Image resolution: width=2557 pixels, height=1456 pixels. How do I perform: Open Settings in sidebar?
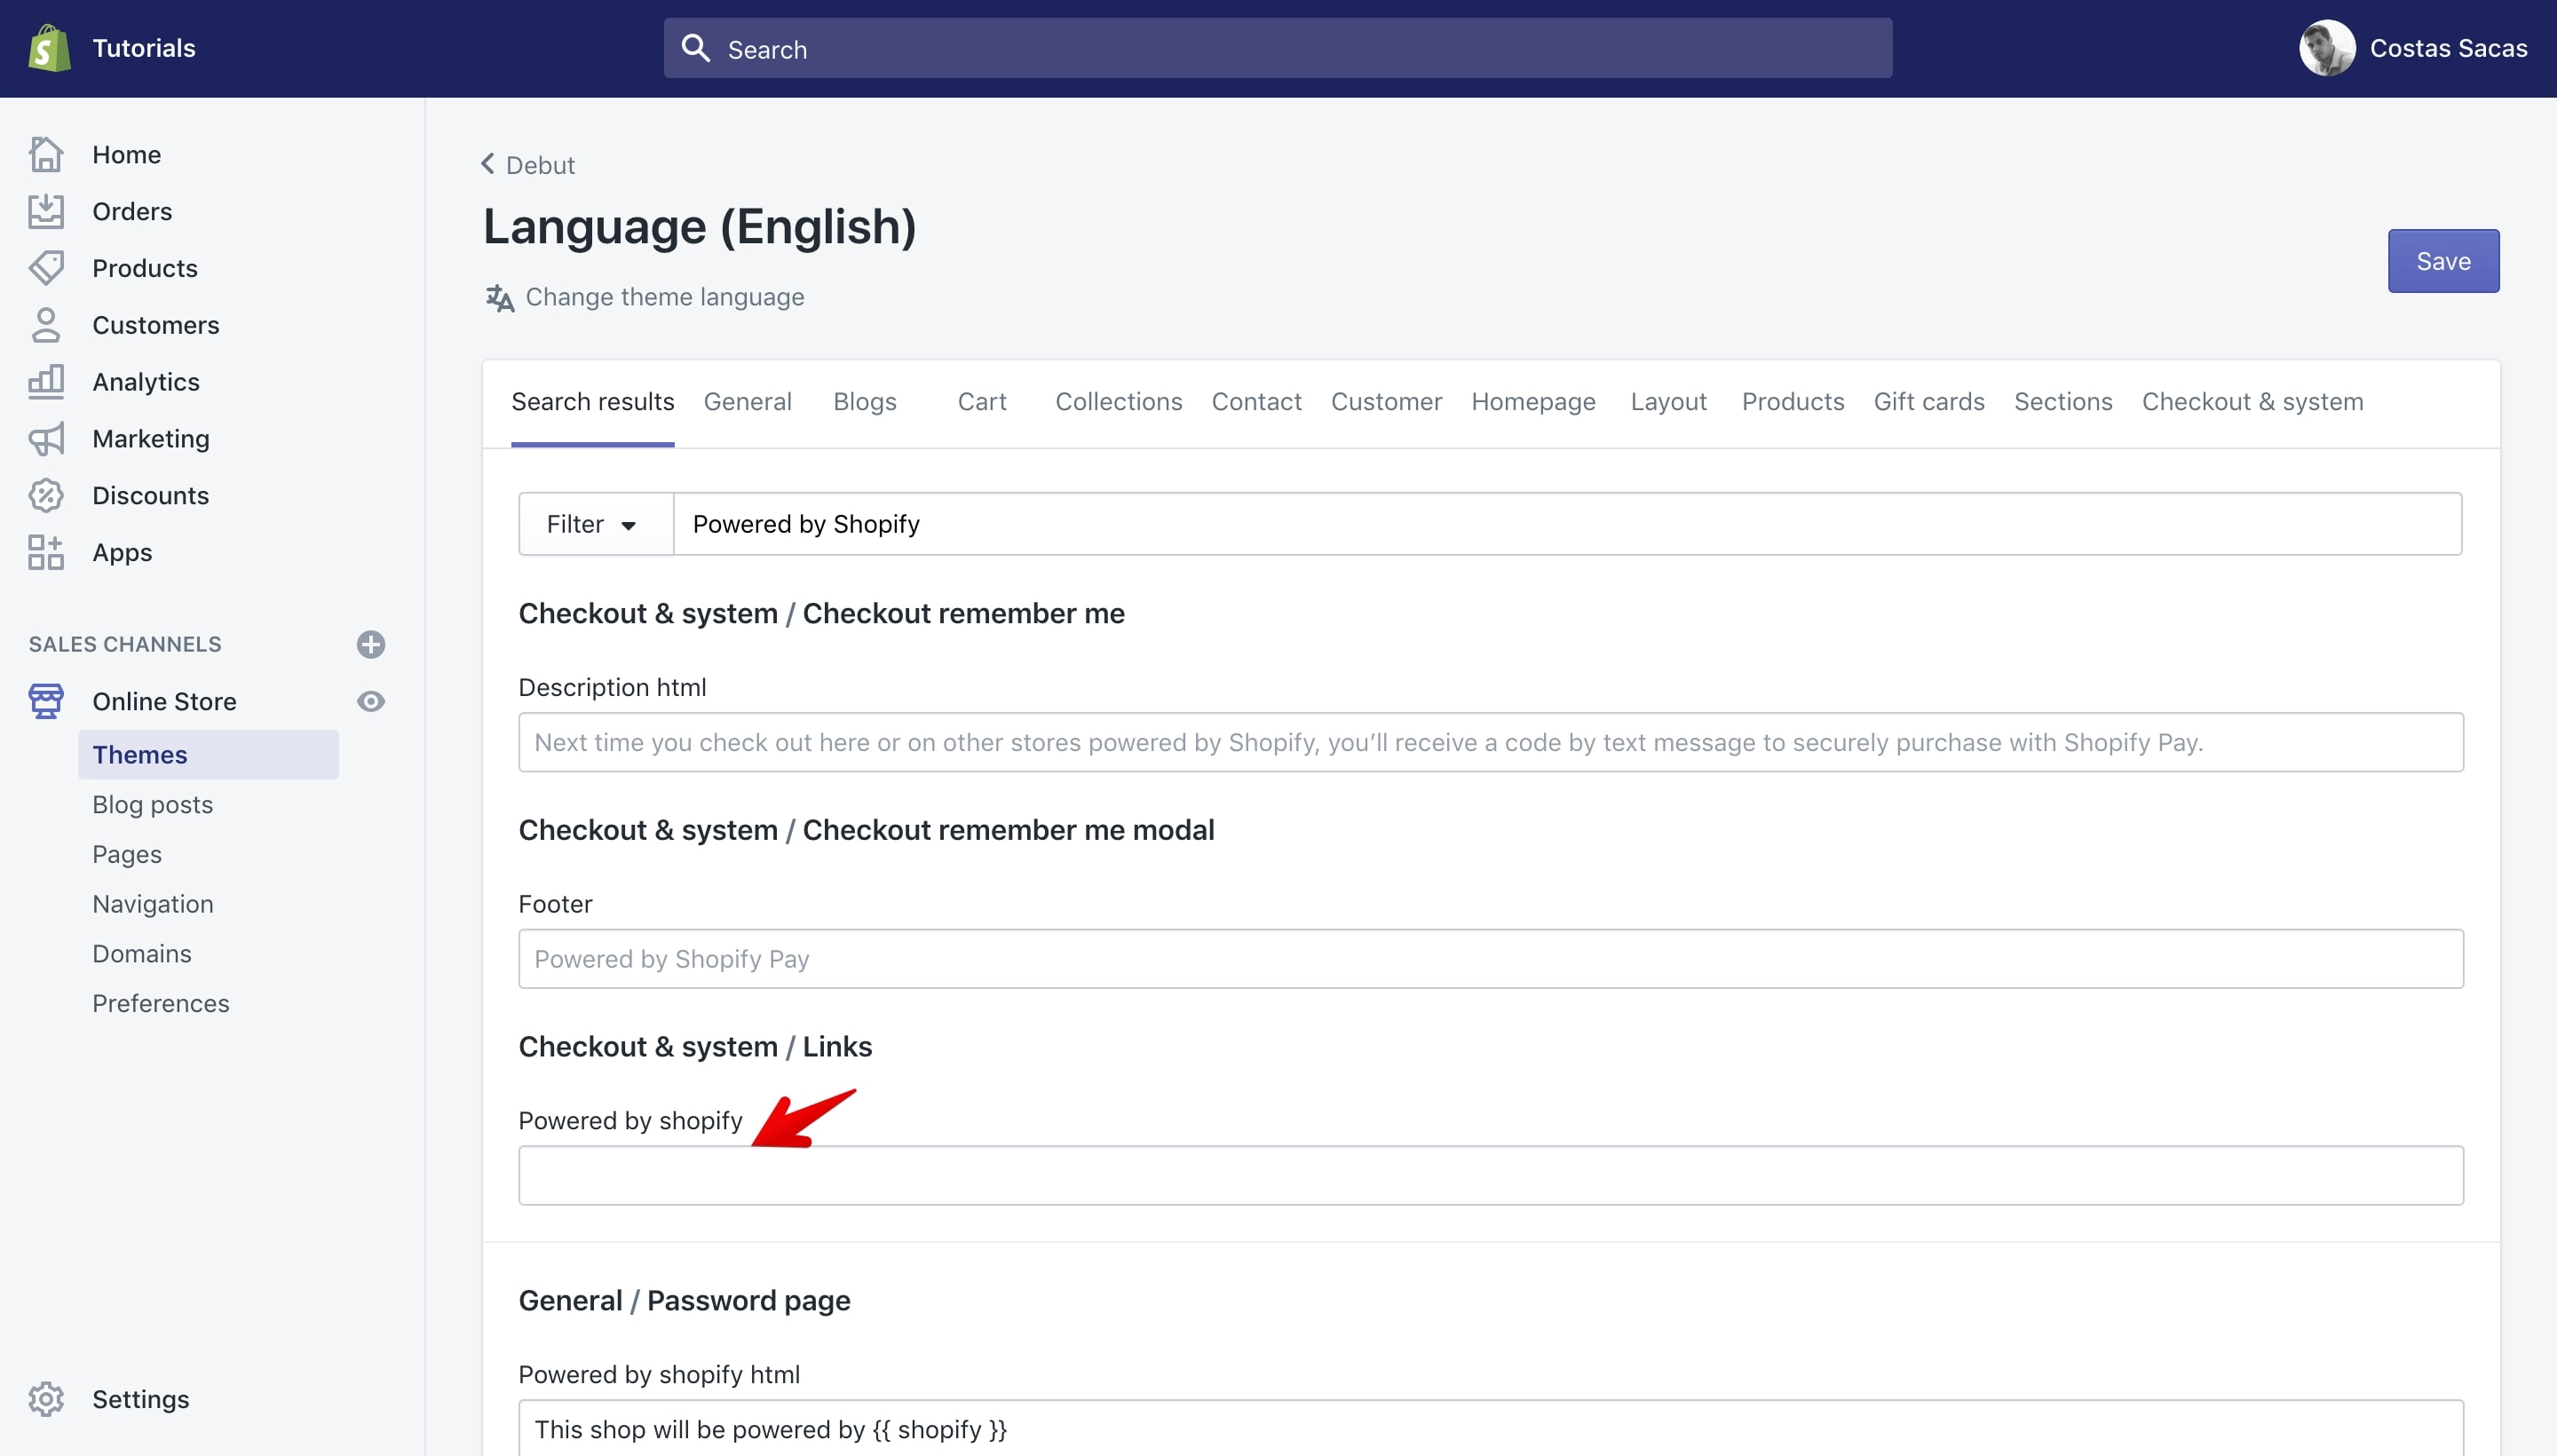coord(141,1399)
